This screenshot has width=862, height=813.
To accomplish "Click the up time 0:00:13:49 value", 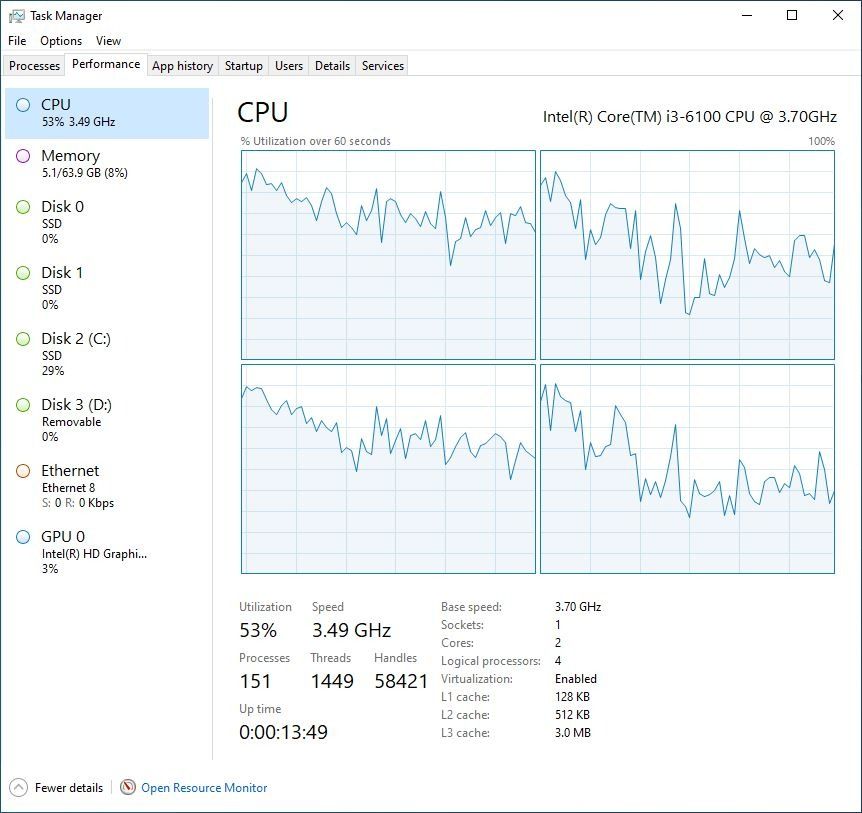I will (x=283, y=732).
